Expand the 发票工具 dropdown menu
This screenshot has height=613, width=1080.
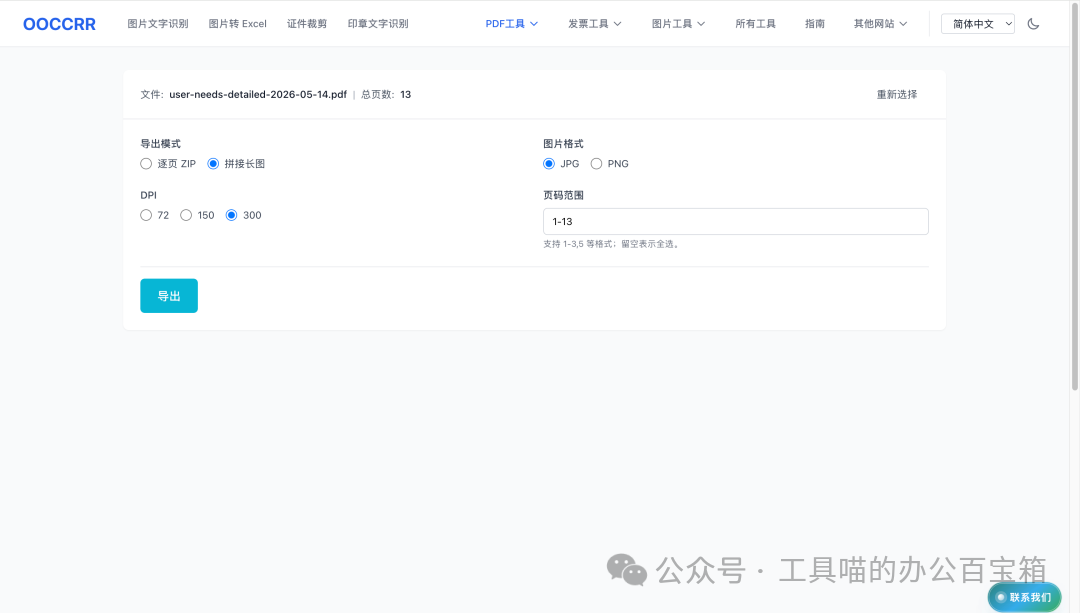[x=594, y=24]
